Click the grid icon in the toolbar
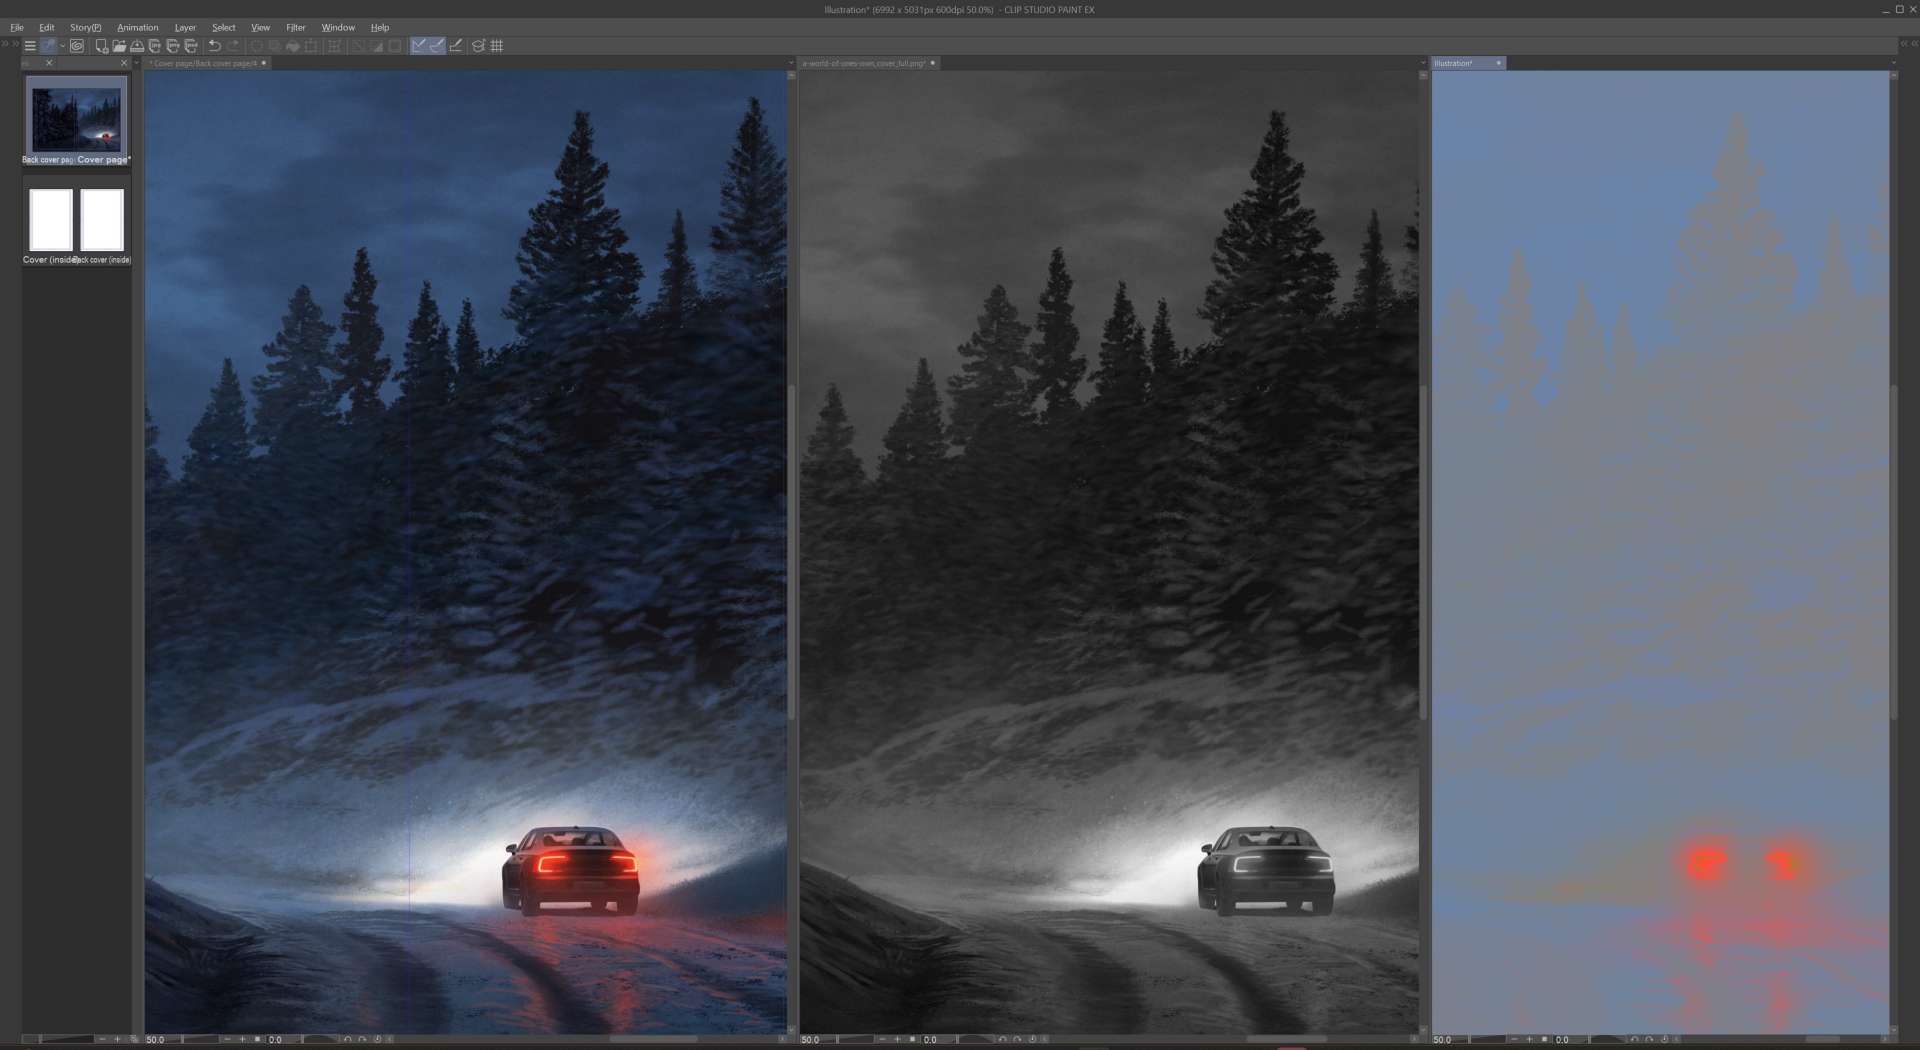 coord(497,46)
